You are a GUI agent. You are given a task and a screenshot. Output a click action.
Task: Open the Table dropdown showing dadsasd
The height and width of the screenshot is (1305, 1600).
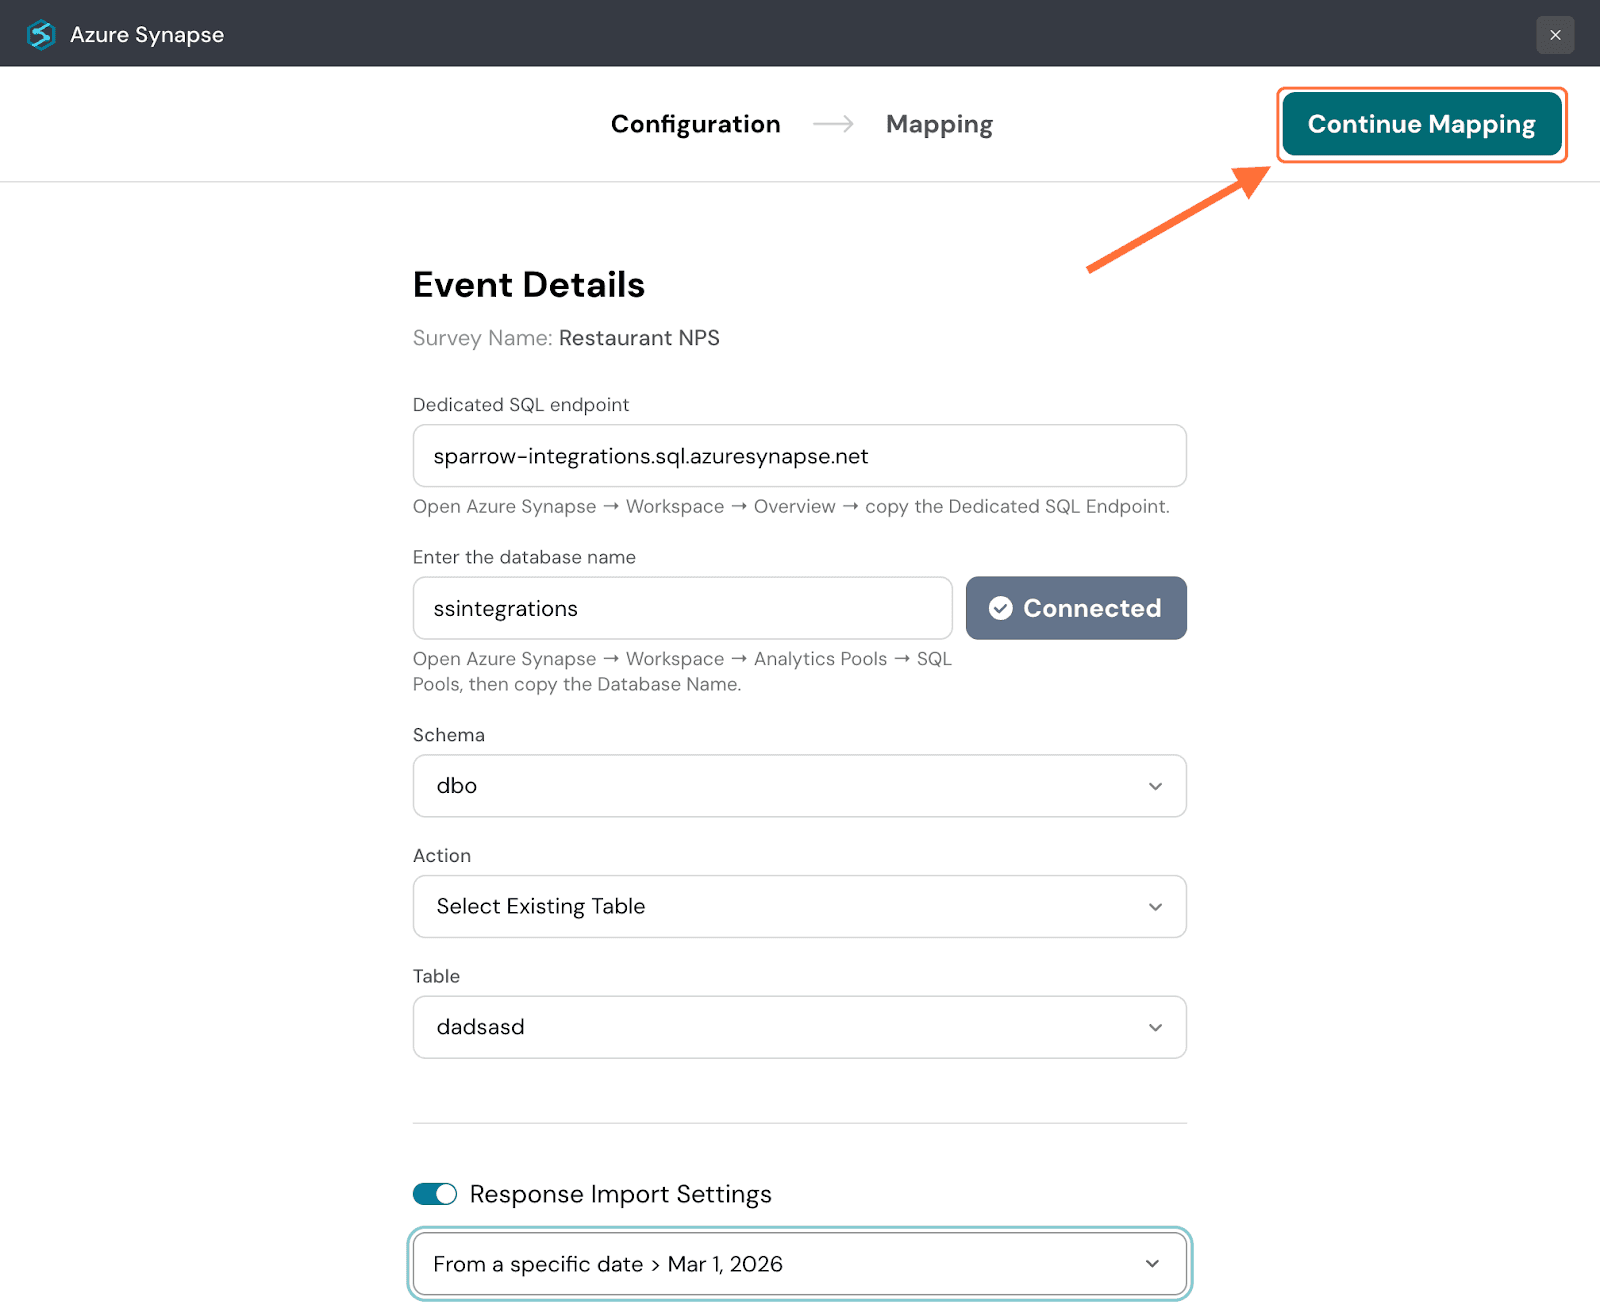(x=780, y=1027)
